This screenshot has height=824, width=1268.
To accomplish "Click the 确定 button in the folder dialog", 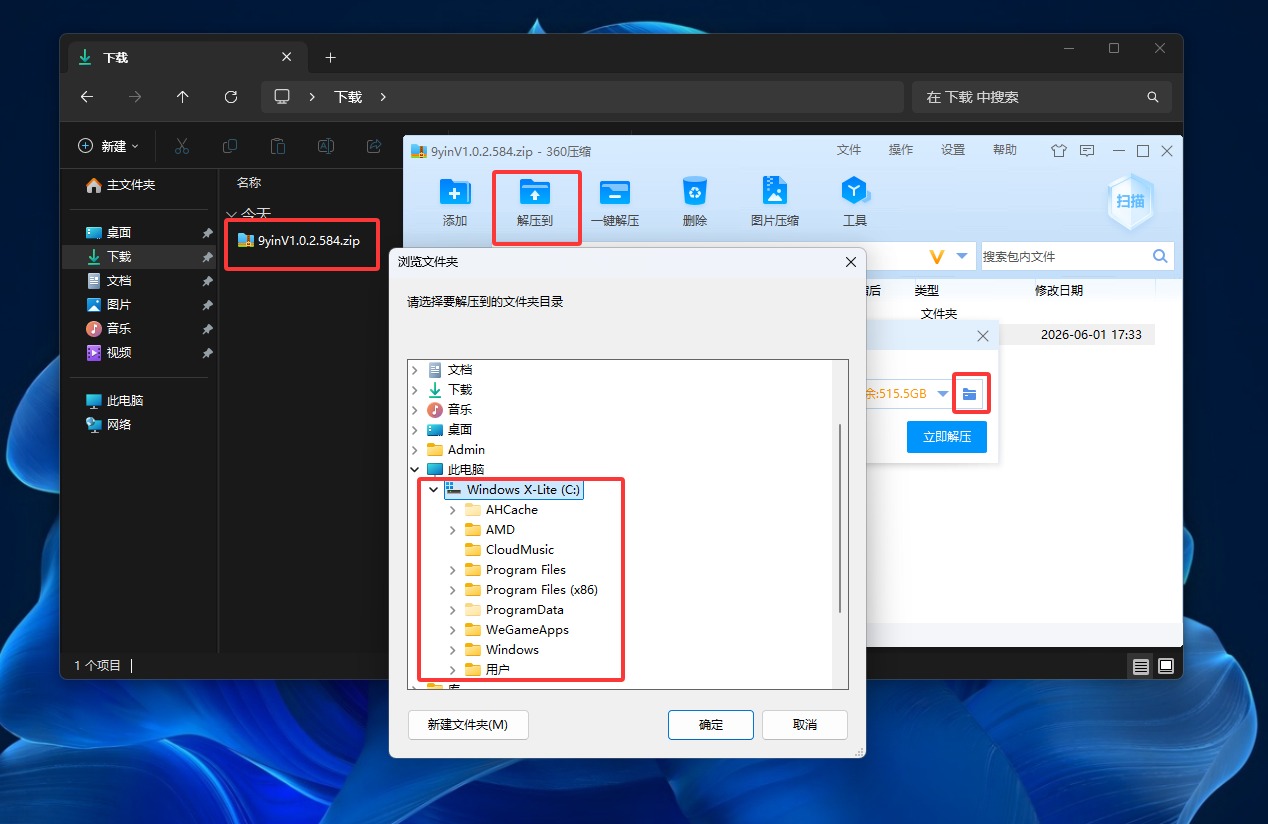I will 711,725.
